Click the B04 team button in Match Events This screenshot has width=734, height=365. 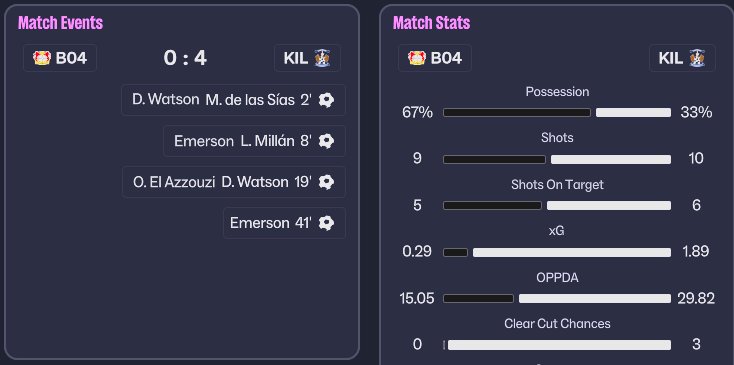coord(60,58)
